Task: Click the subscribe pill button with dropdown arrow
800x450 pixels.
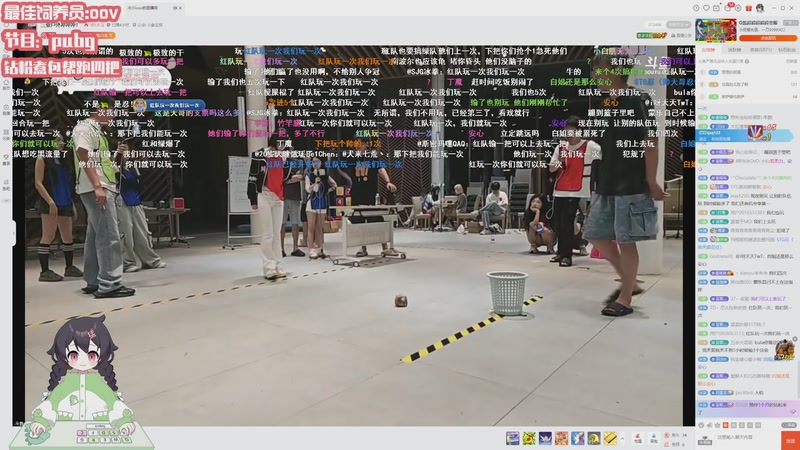Action: (679, 24)
